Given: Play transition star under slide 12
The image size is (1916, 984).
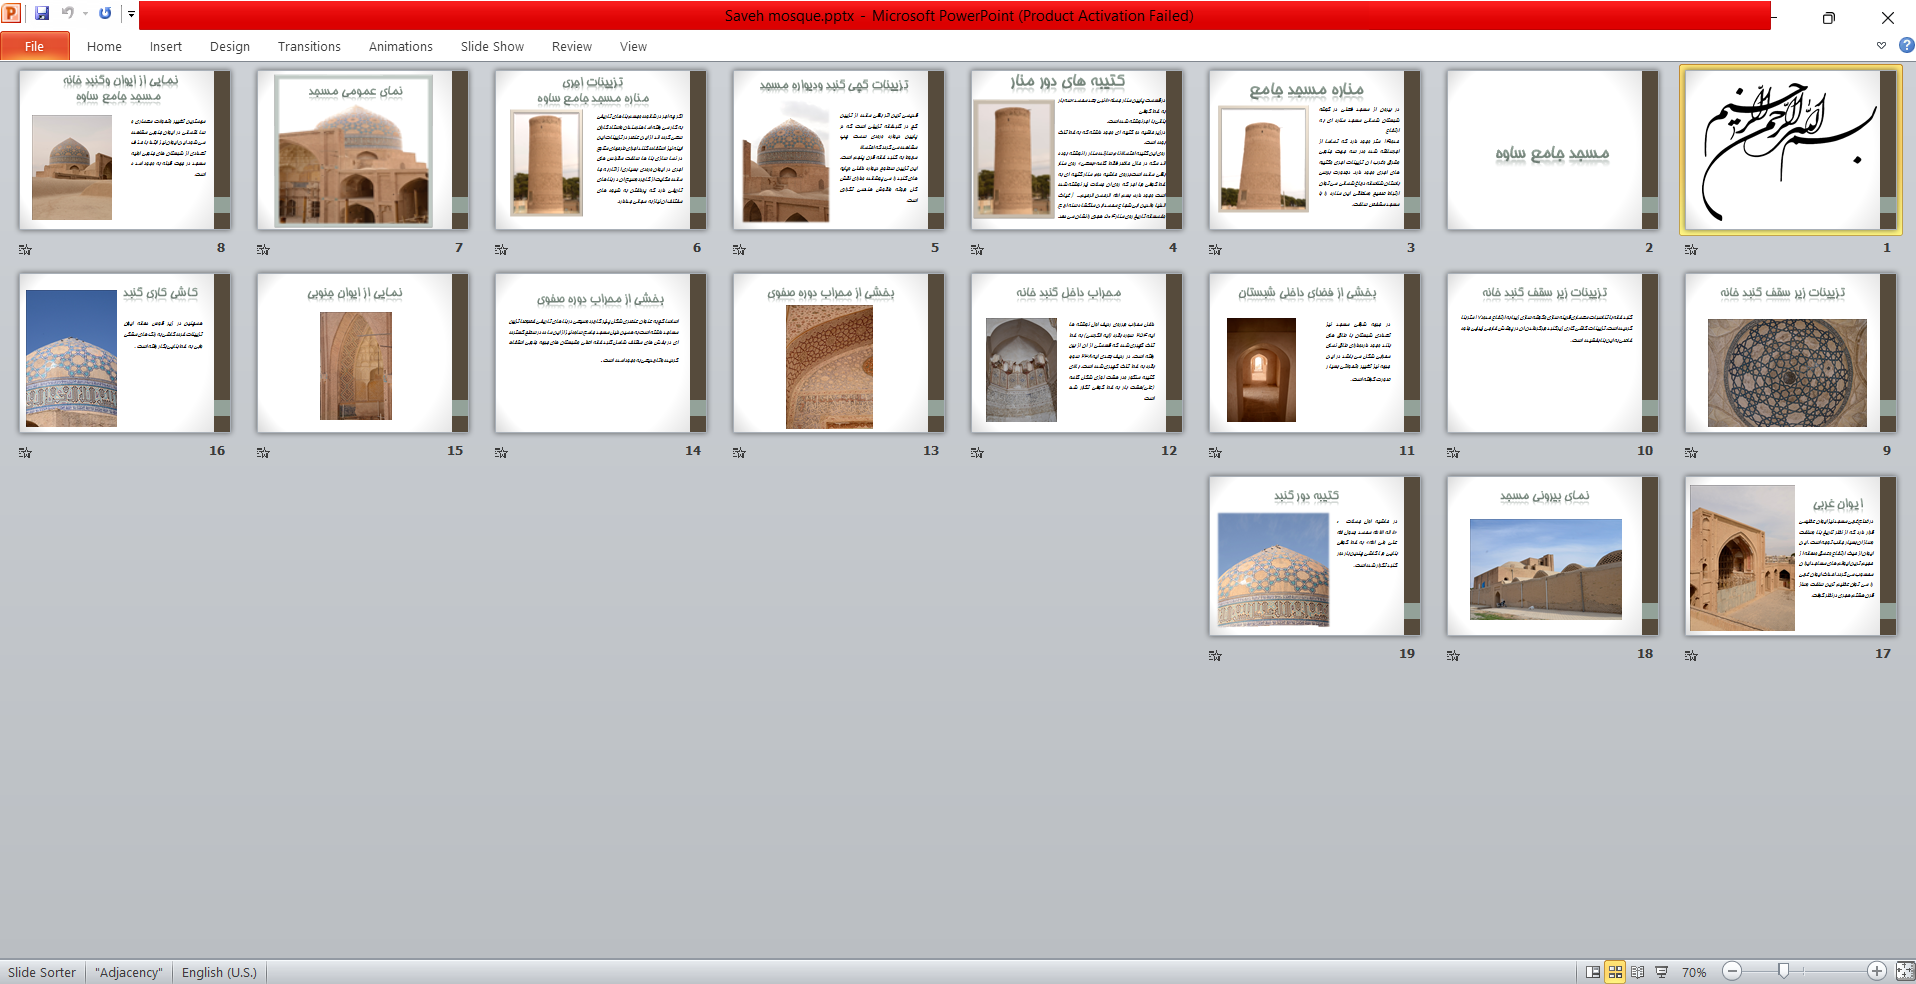Looking at the screenshot, I should pyautogui.click(x=977, y=452).
